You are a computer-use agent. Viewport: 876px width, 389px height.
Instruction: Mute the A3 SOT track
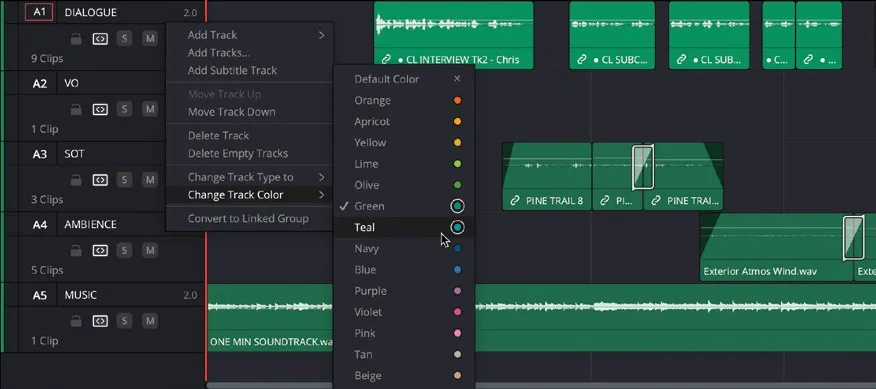149,180
